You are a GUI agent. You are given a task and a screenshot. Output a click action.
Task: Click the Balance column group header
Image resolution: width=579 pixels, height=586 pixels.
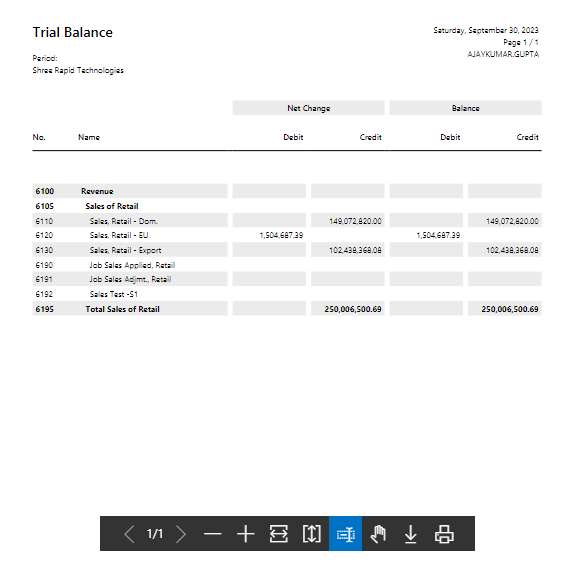(465, 108)
